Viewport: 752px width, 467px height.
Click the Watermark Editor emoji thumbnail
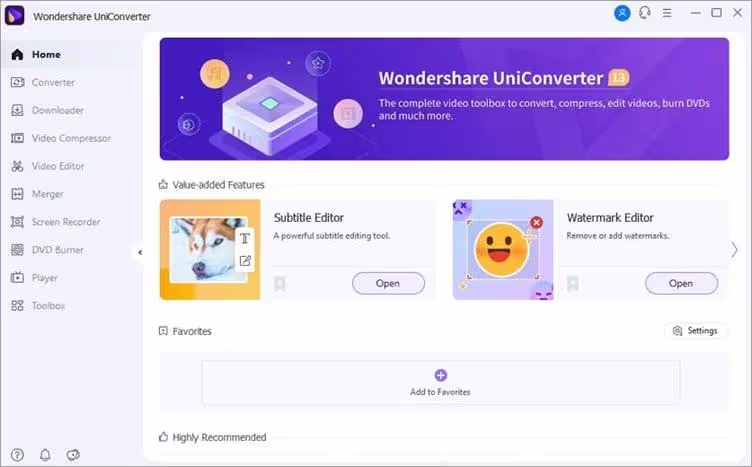(x=503, y=250)
